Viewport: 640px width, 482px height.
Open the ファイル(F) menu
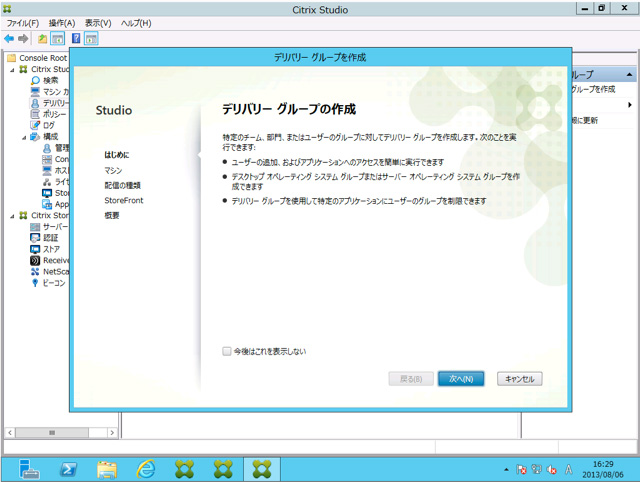(23, 23)
